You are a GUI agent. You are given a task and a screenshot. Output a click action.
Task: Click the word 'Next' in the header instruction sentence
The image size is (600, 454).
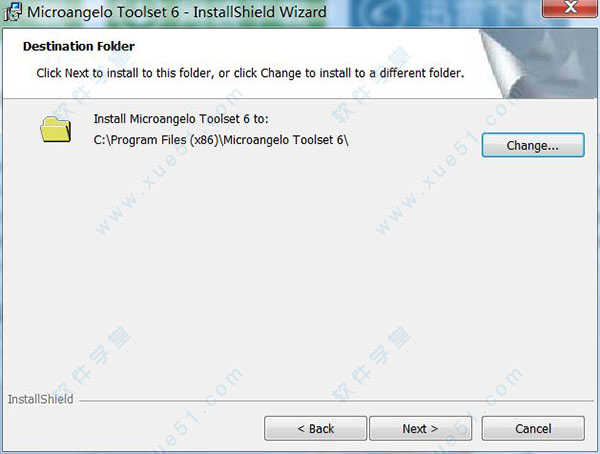pos(77,73)
